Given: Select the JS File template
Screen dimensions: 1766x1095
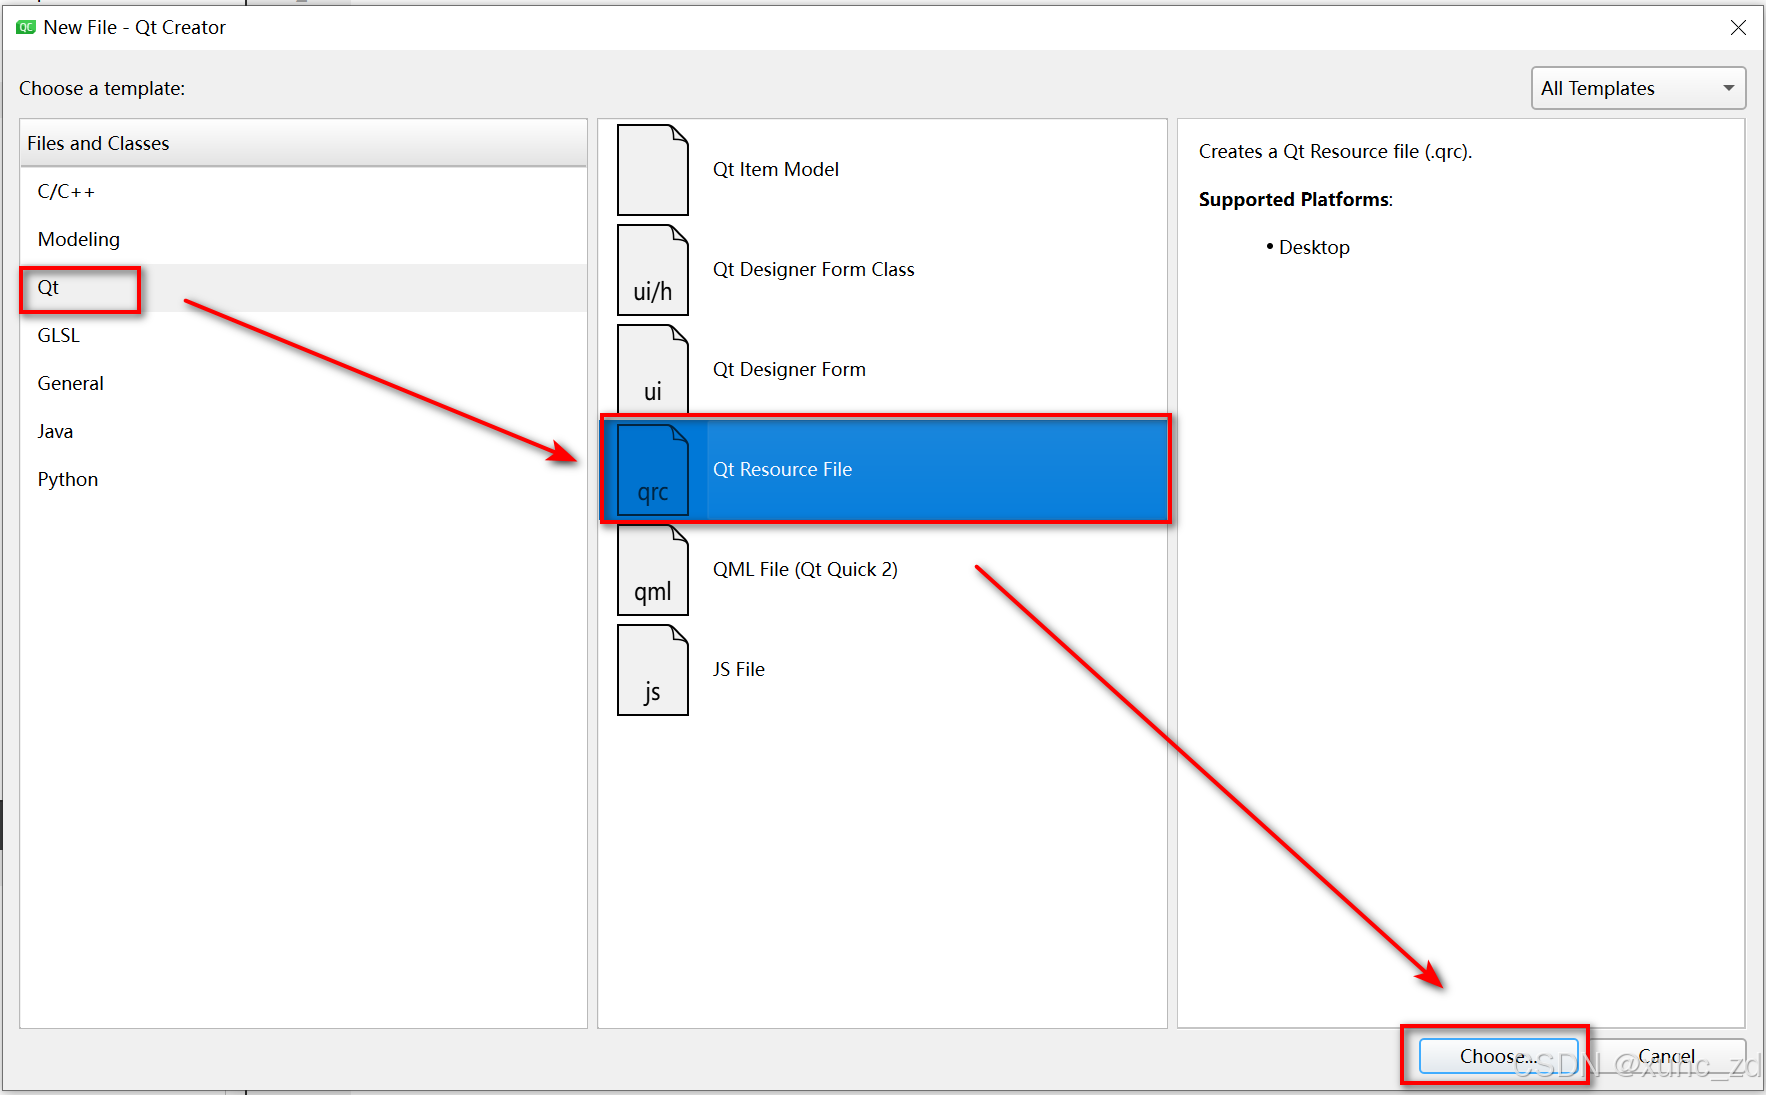Looking at the screenshot, I should (882, 669).
